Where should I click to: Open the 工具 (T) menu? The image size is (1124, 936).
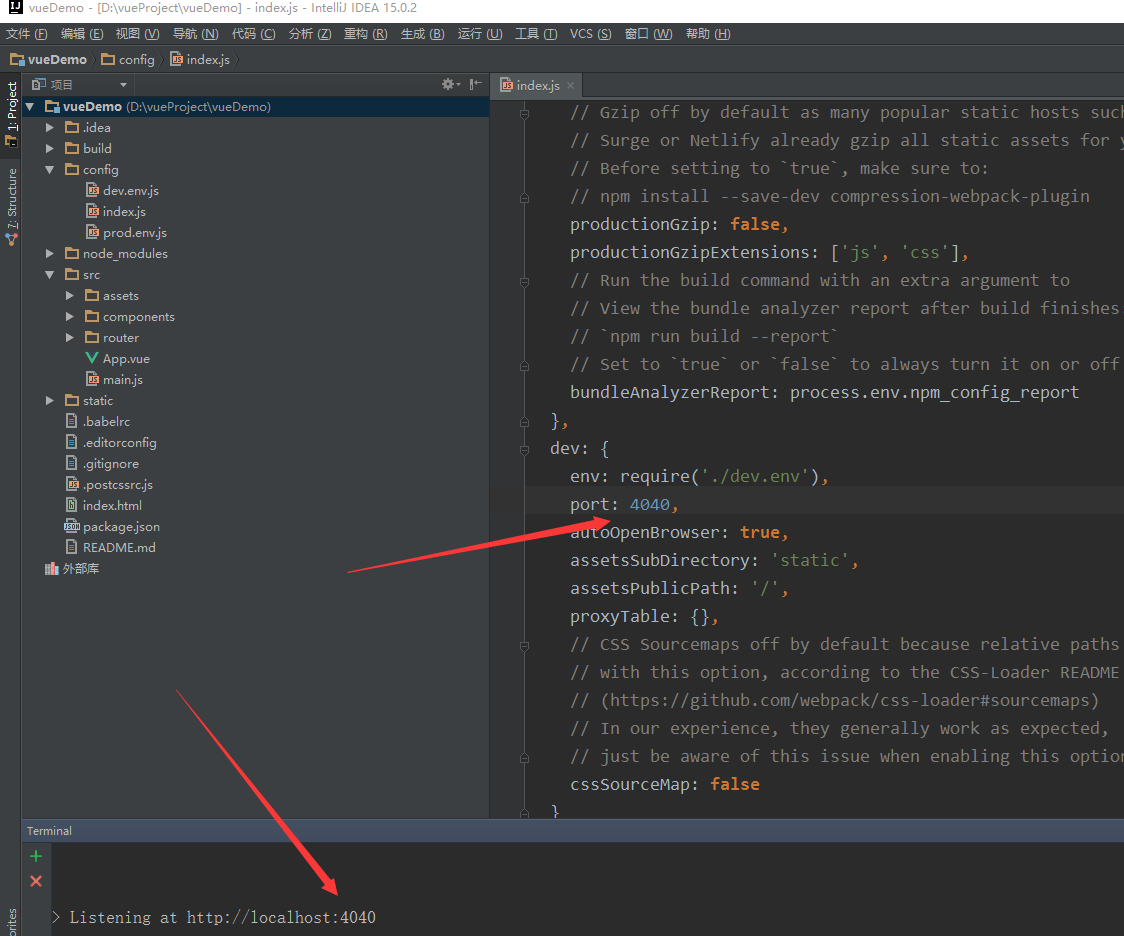click(536, 34)
